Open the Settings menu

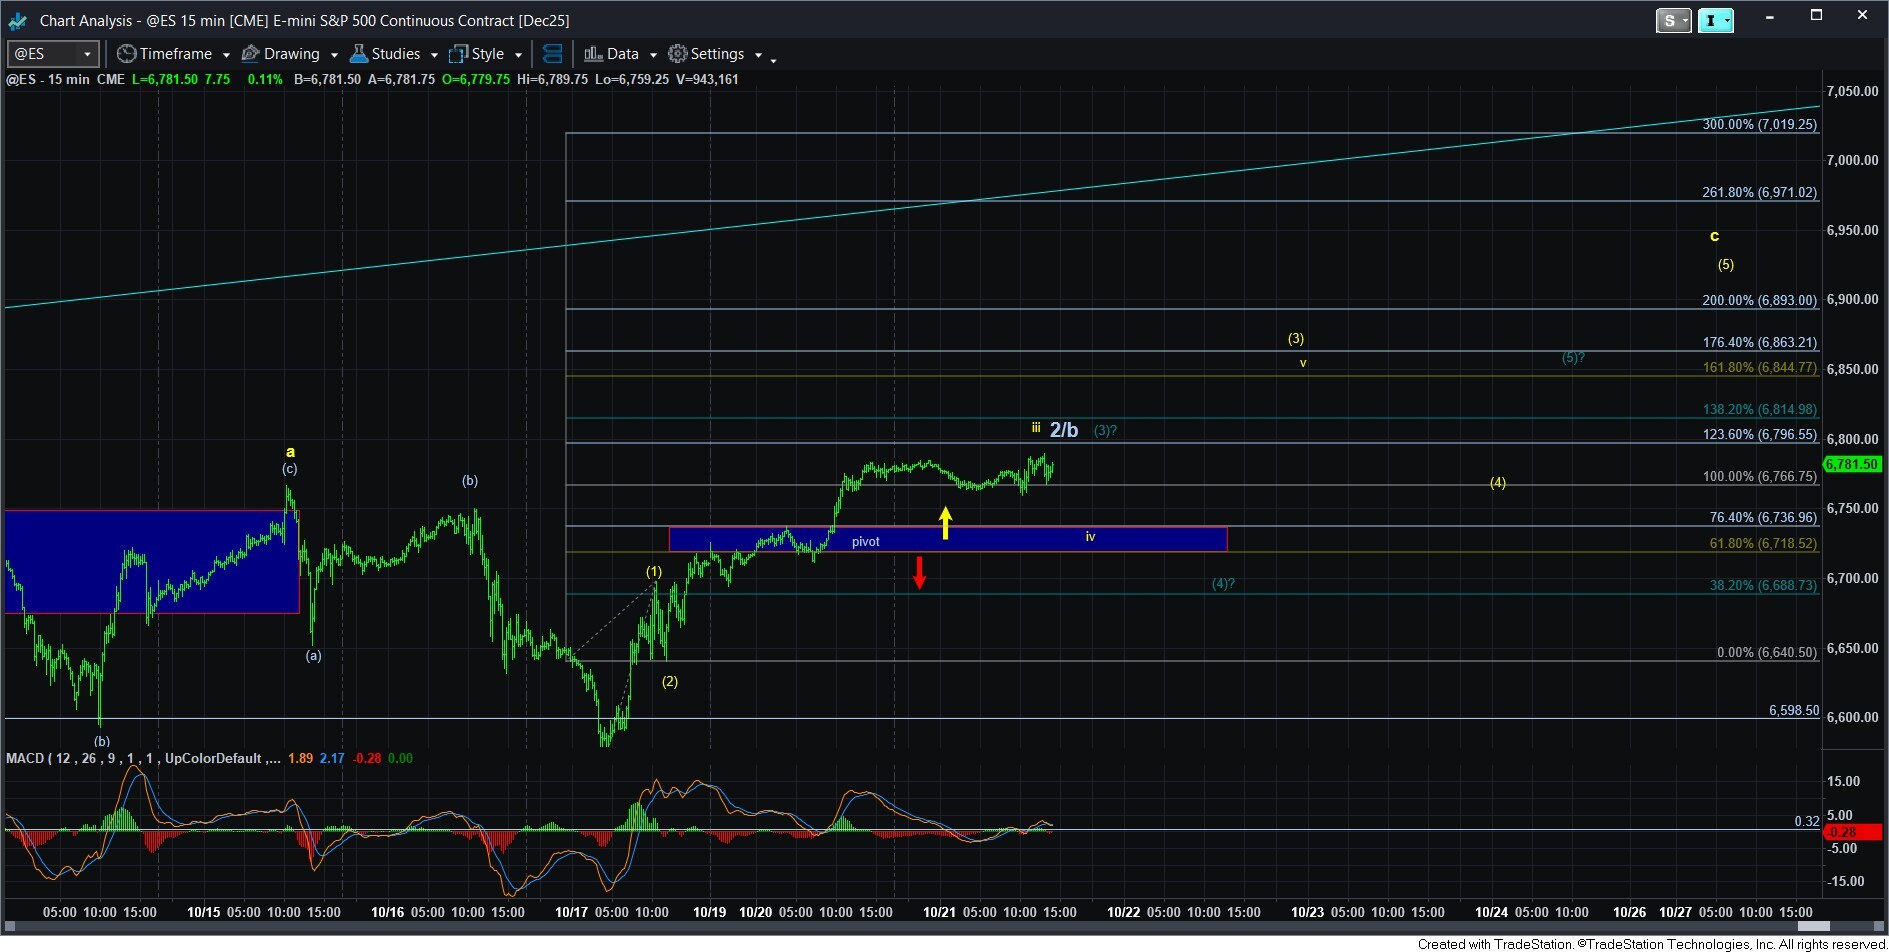(717, 54)
